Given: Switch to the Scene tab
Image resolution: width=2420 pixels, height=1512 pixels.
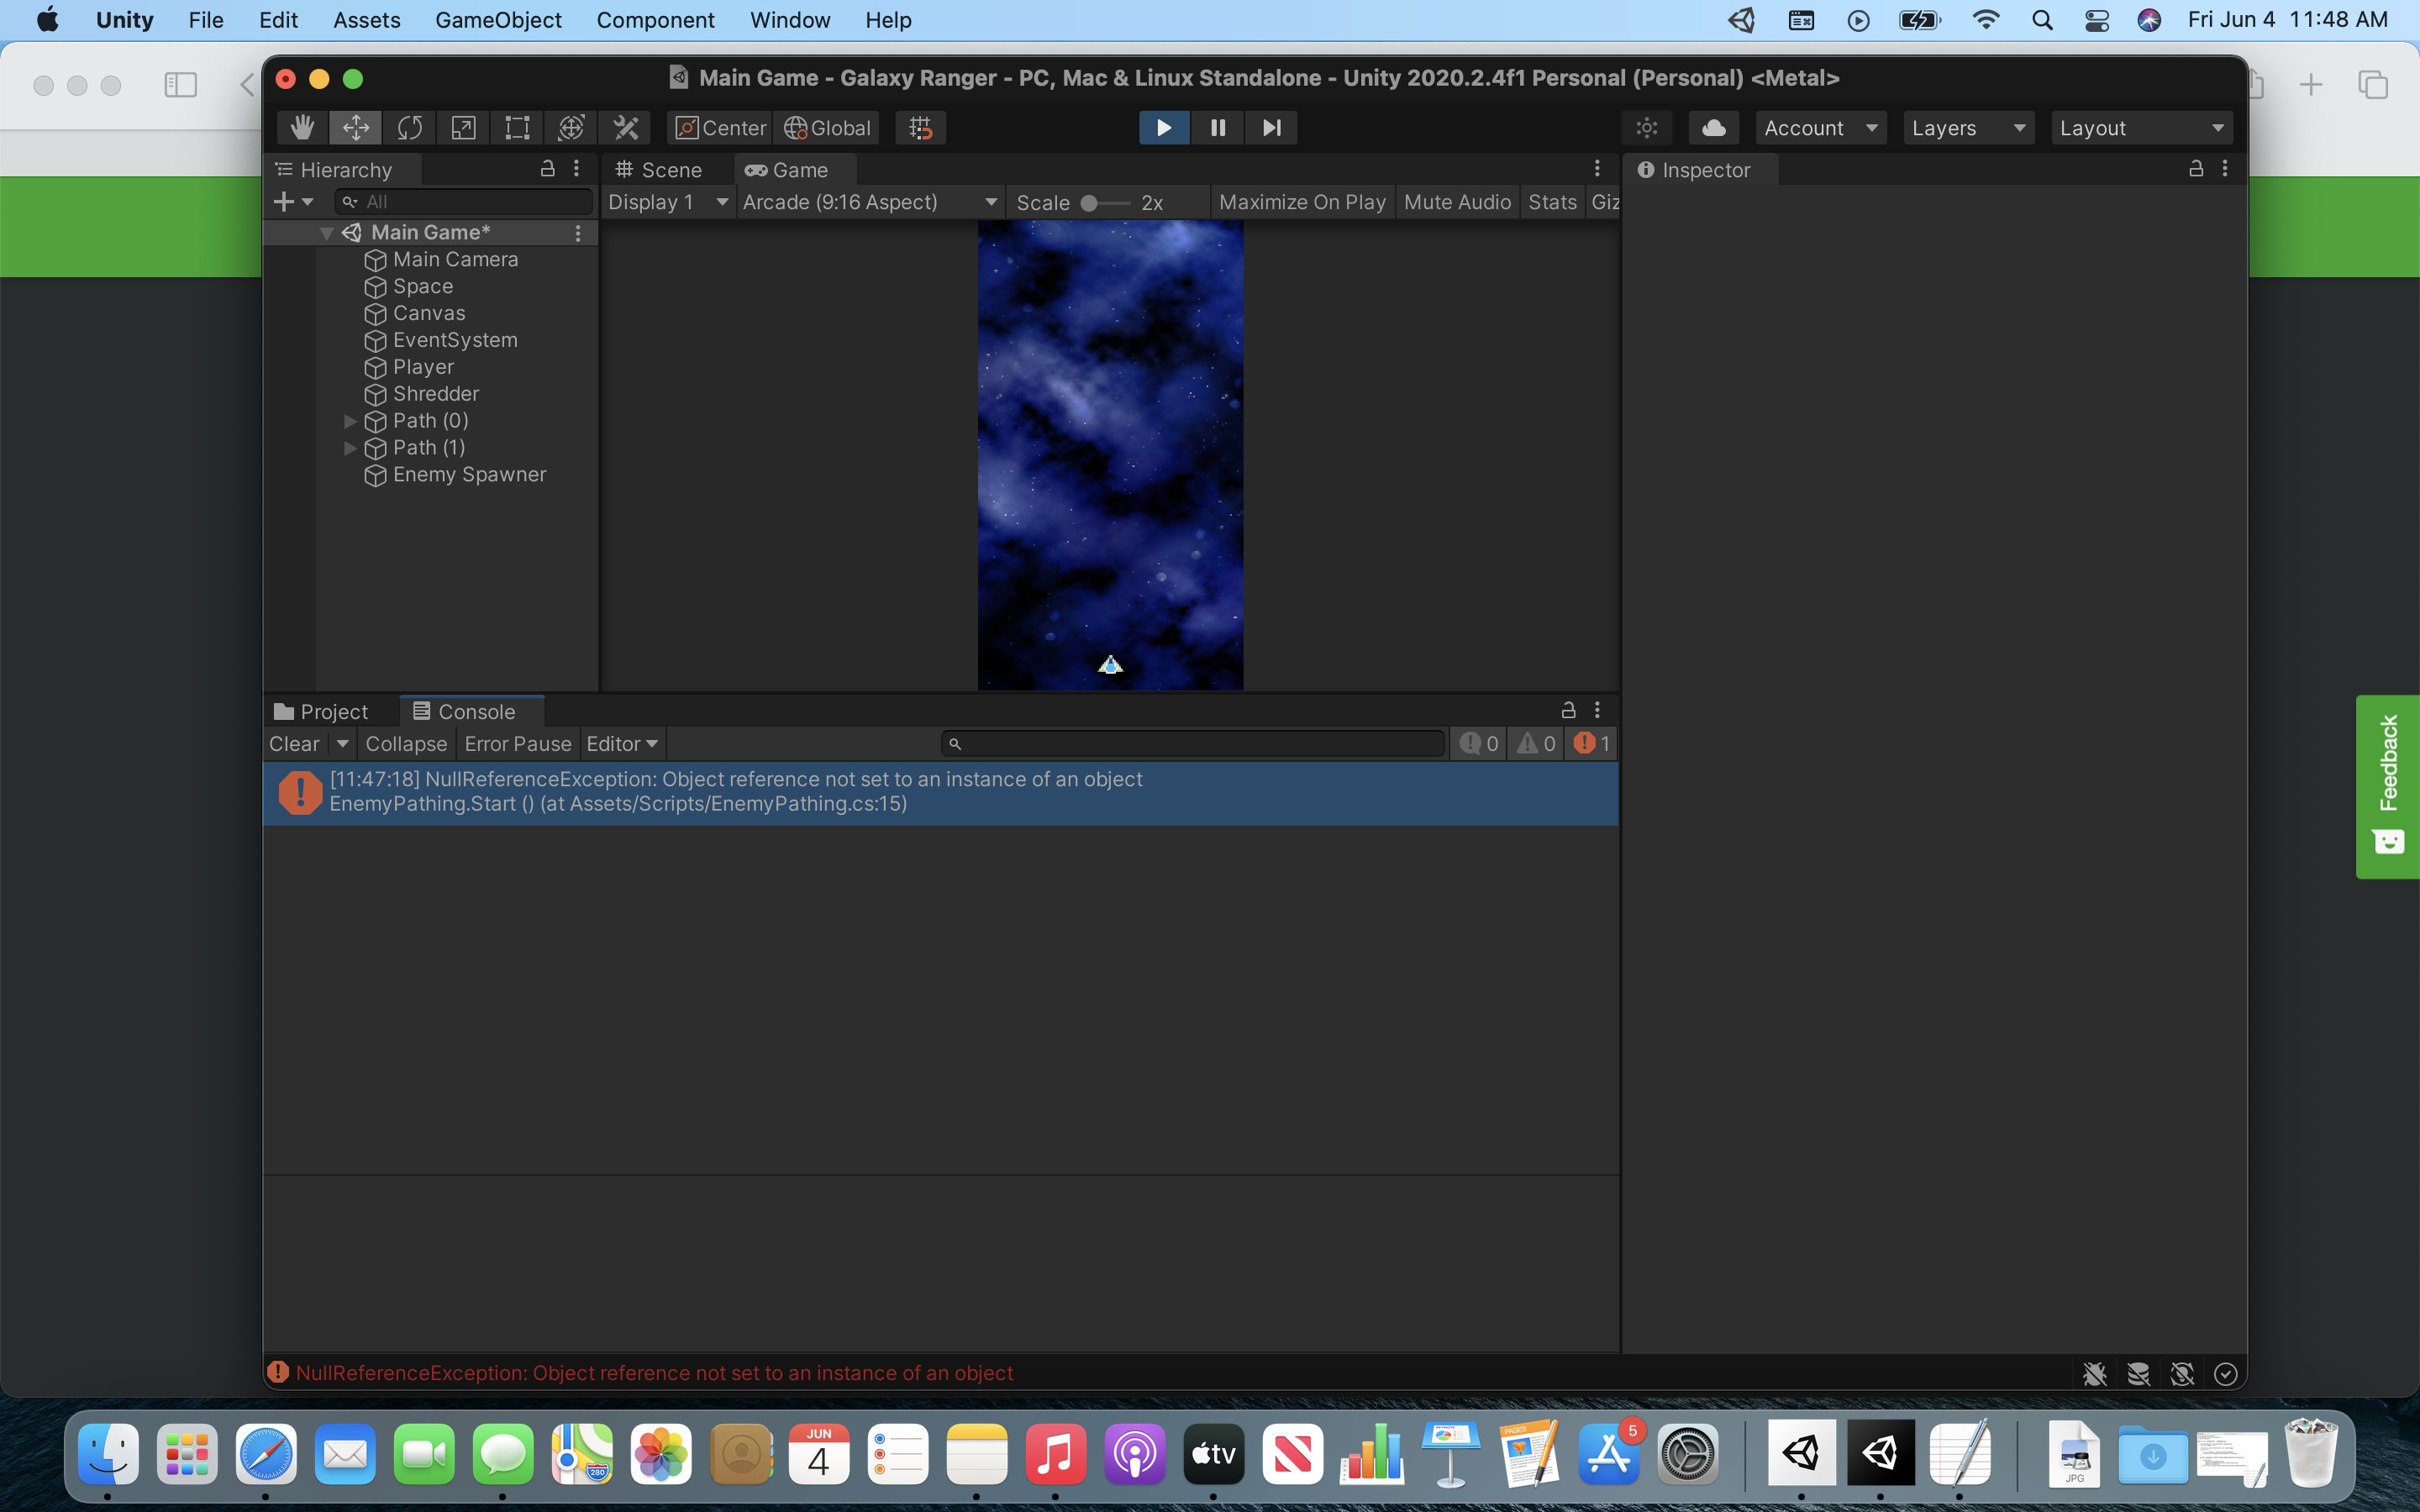Looking at the screenshot, I should click(x=659, y=170).
